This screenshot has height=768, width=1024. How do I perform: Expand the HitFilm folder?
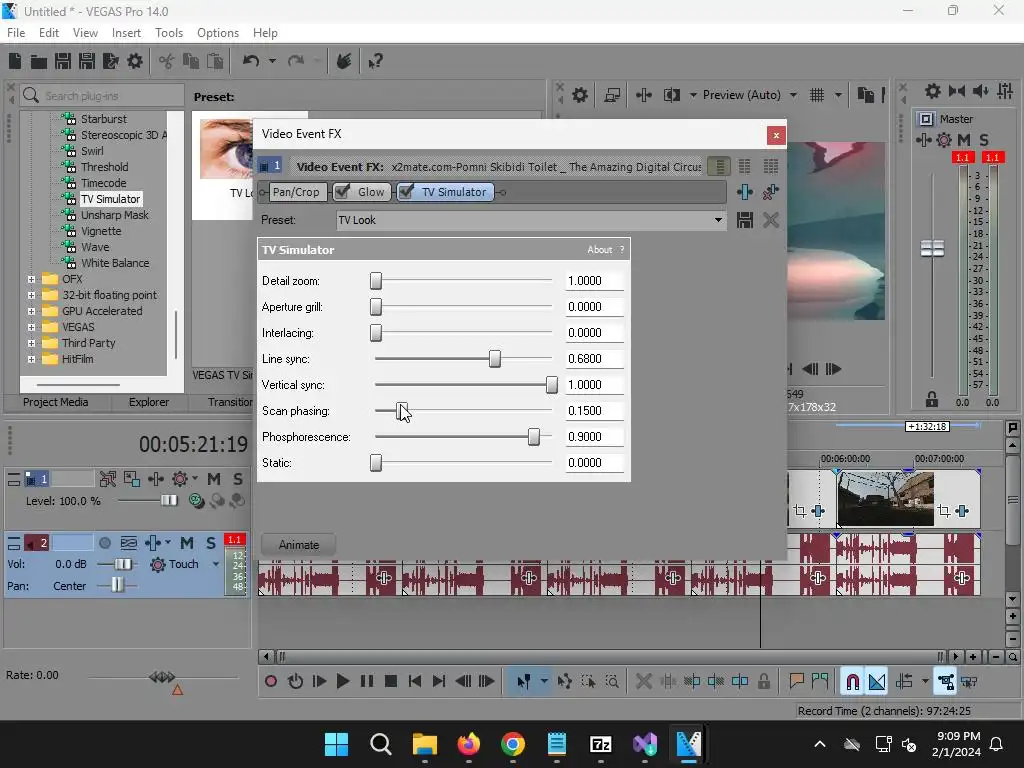coord(31,359)
